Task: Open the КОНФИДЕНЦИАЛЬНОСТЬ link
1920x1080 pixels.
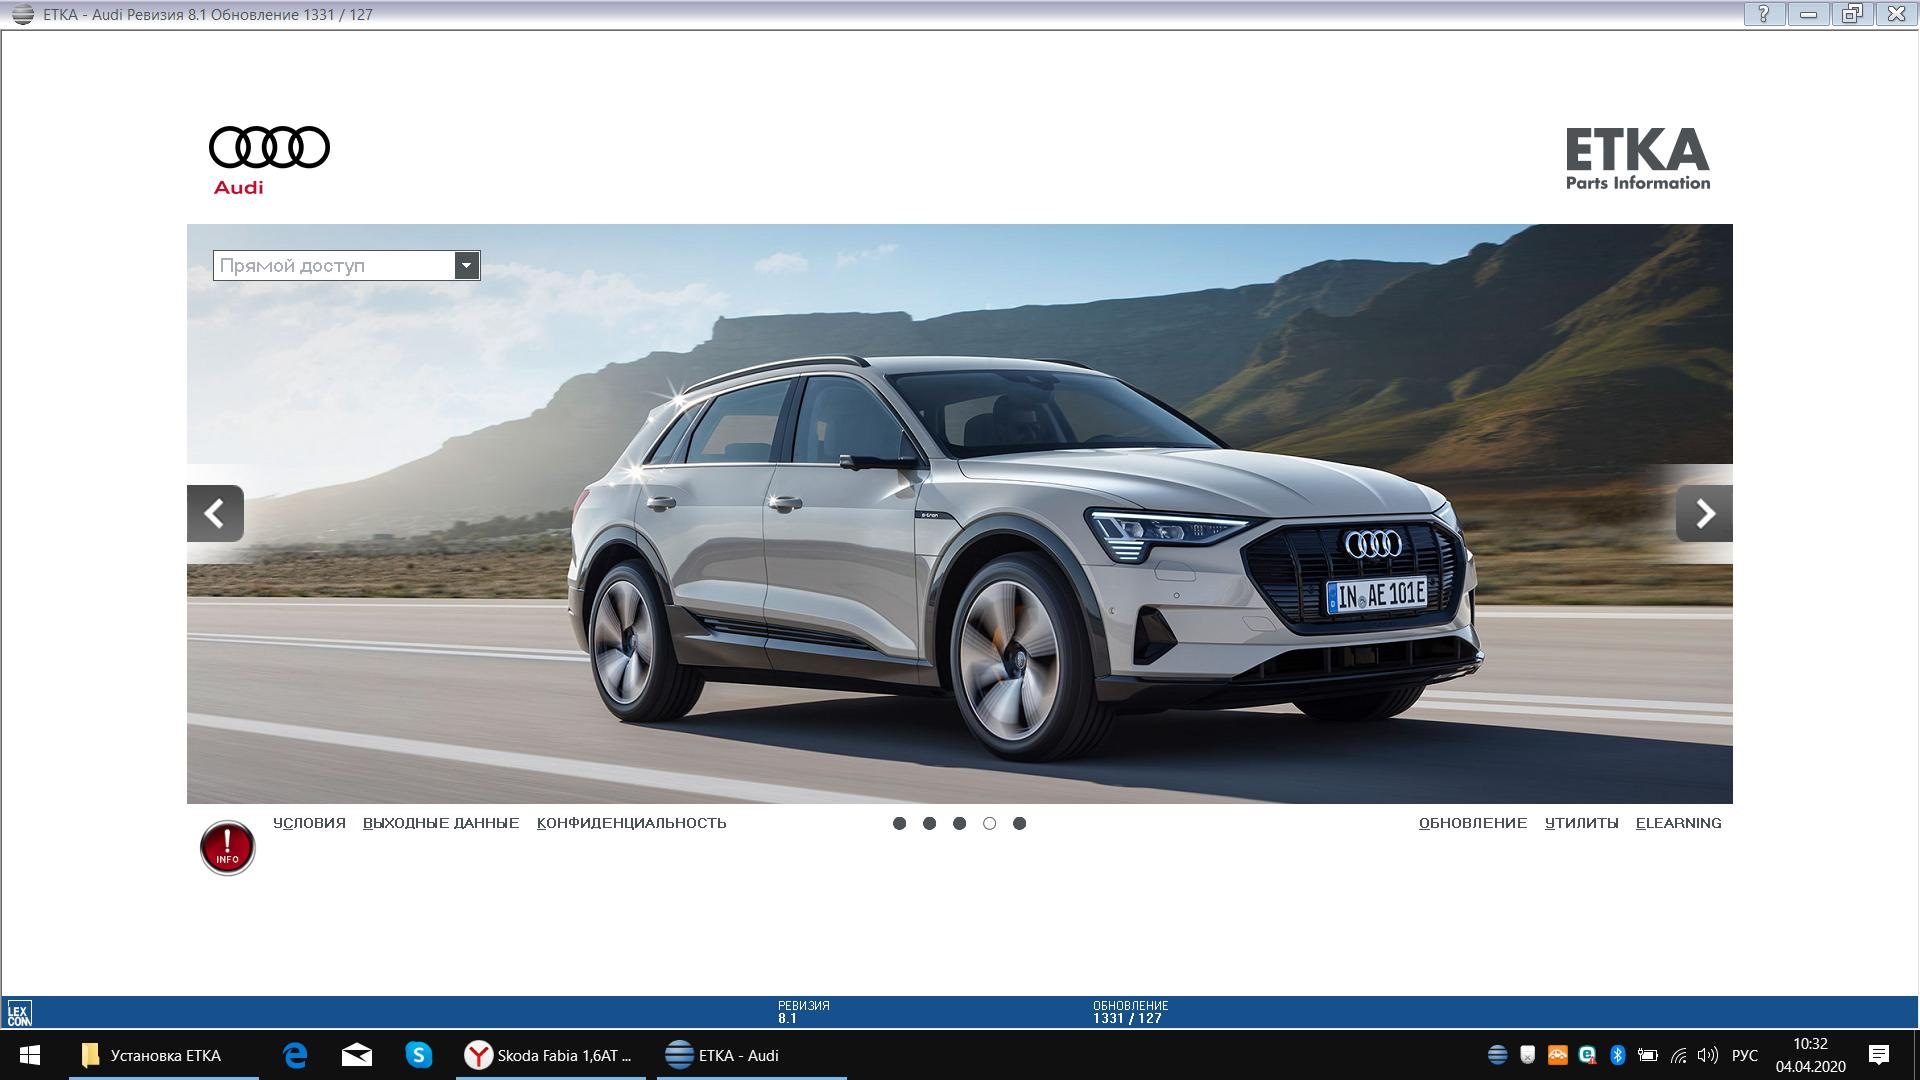Action: point(631,823)
